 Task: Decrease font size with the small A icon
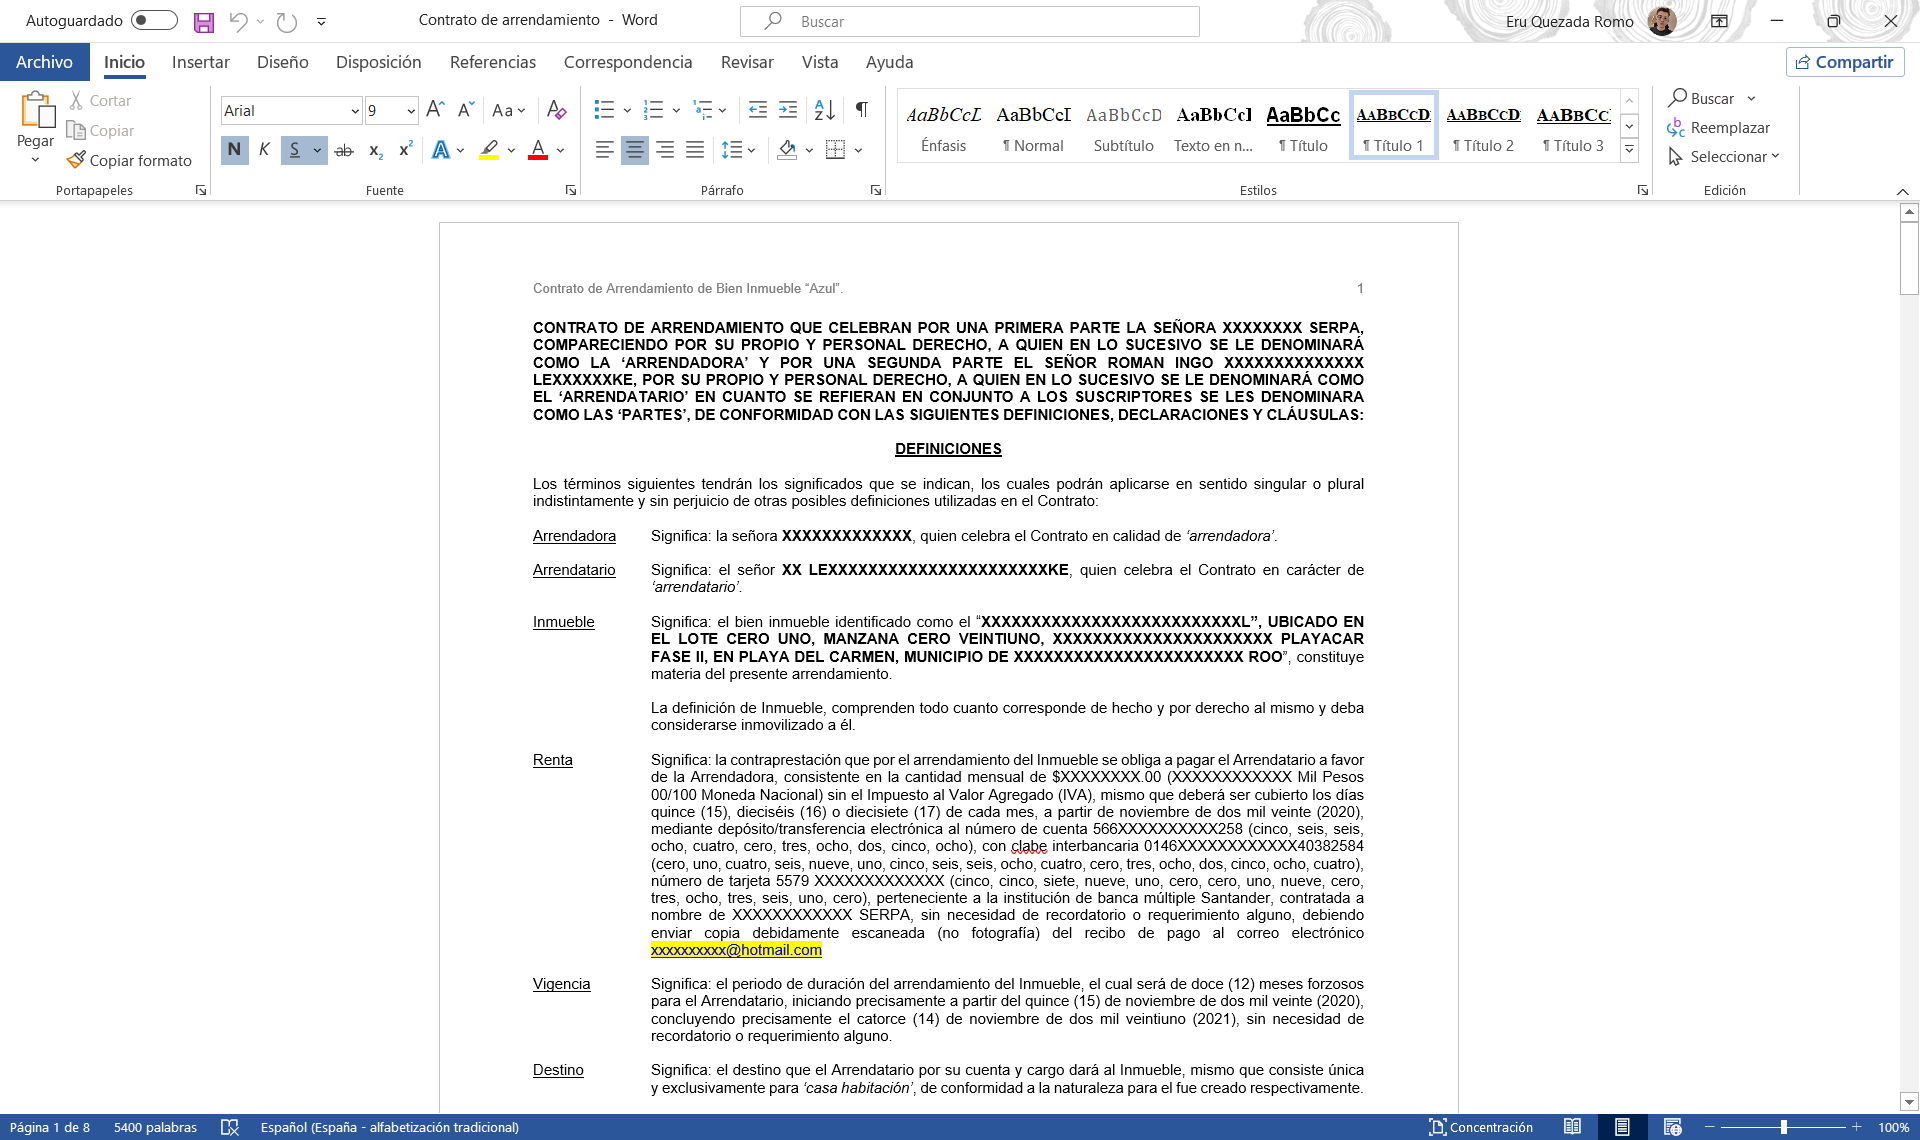pos(465,110)
